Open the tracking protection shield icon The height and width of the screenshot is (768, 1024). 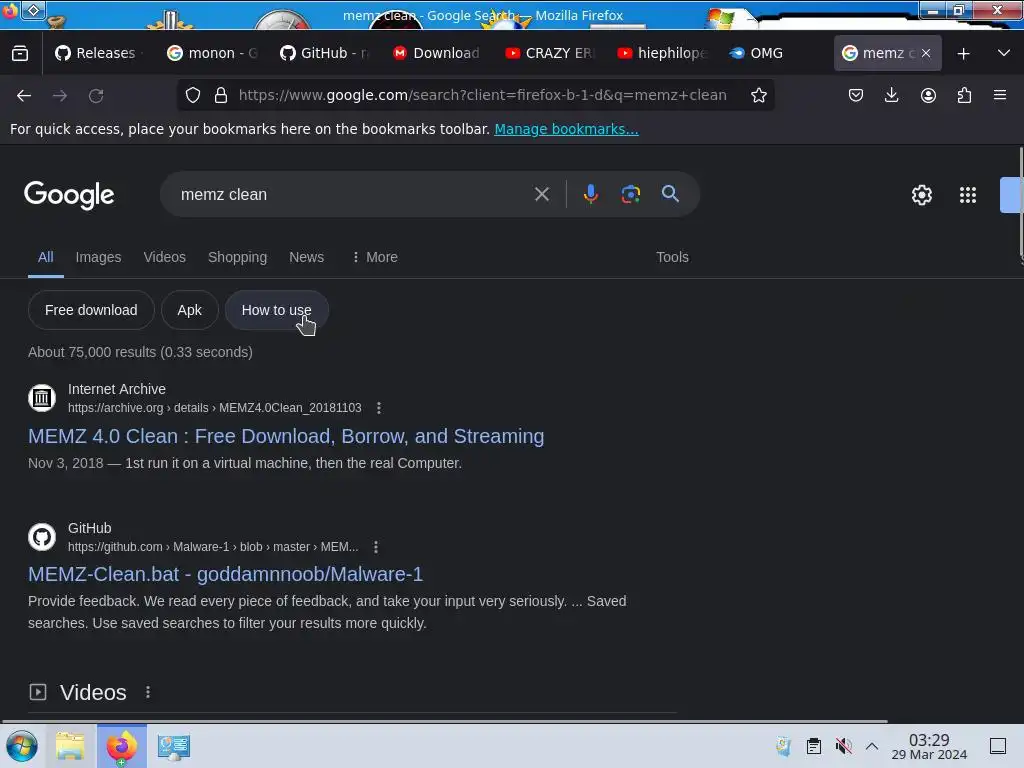(193, 95)
